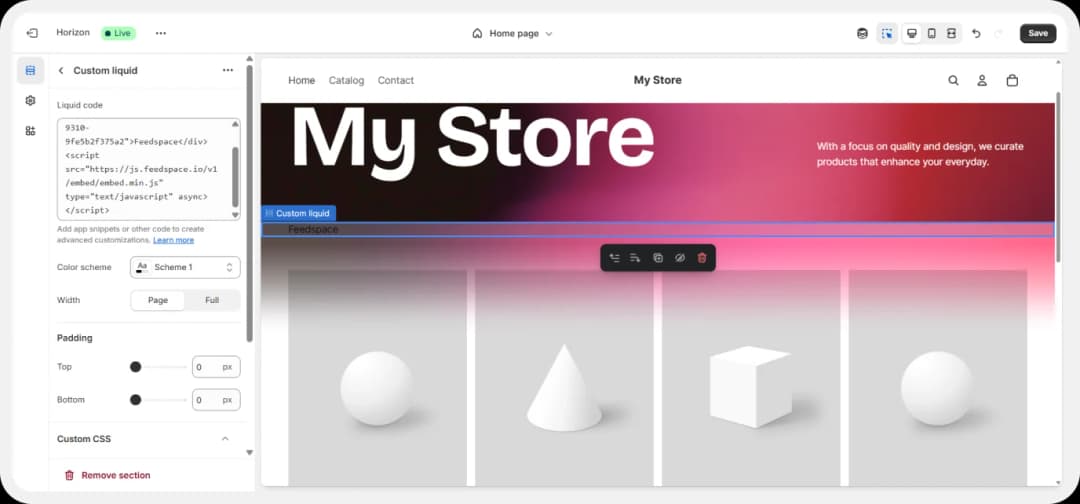Click the sidebar vertical scrollbar

pos(249,203)
